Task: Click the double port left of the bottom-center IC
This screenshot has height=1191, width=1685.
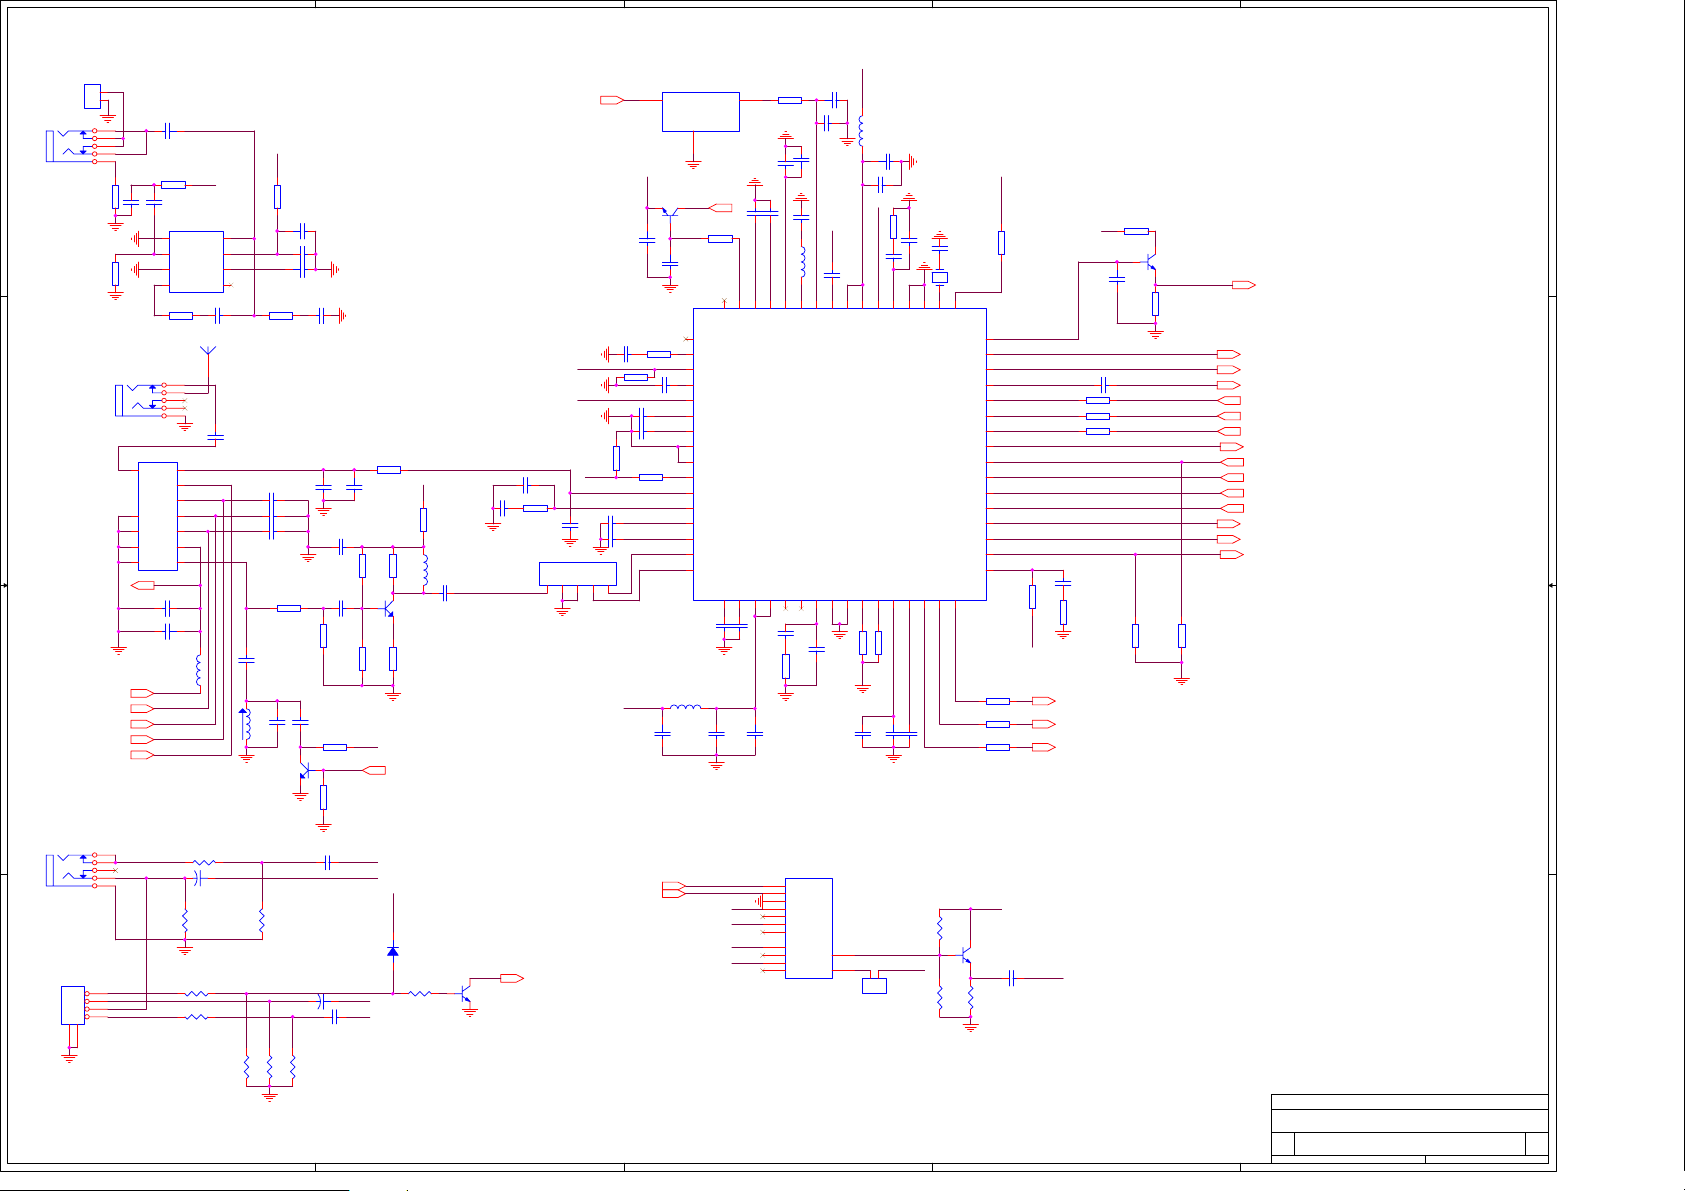Action: coord(674,890)
